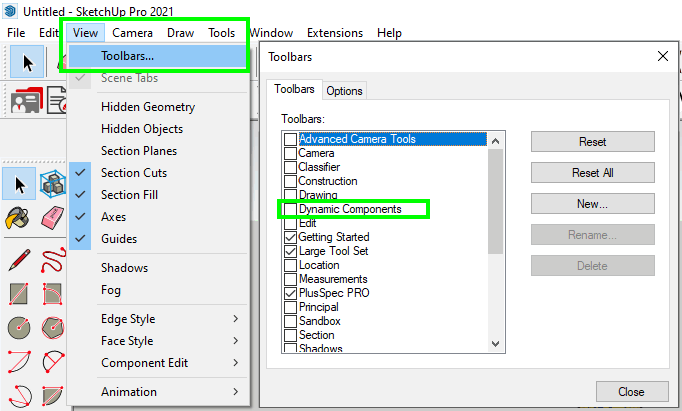Click the toolbar list scroll down arrow
The image size is (682, 411).
point(495,344)
